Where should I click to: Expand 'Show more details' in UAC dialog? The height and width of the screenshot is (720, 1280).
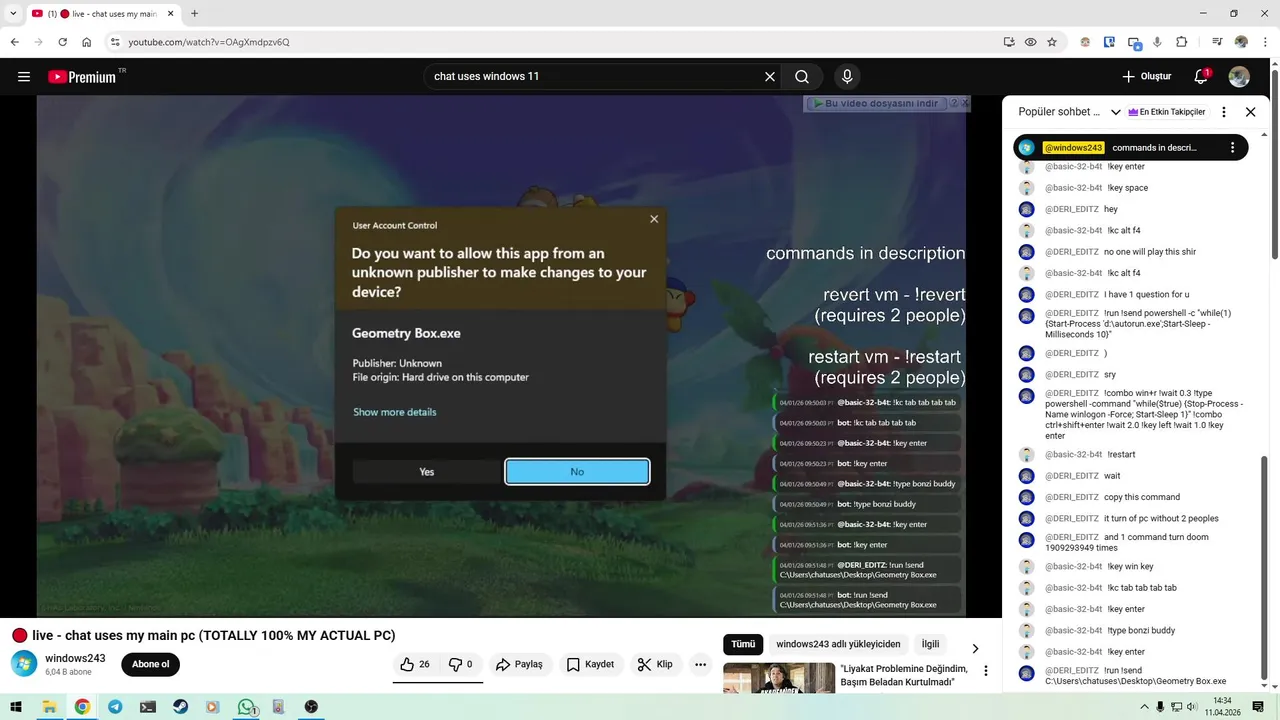[394, 412]
